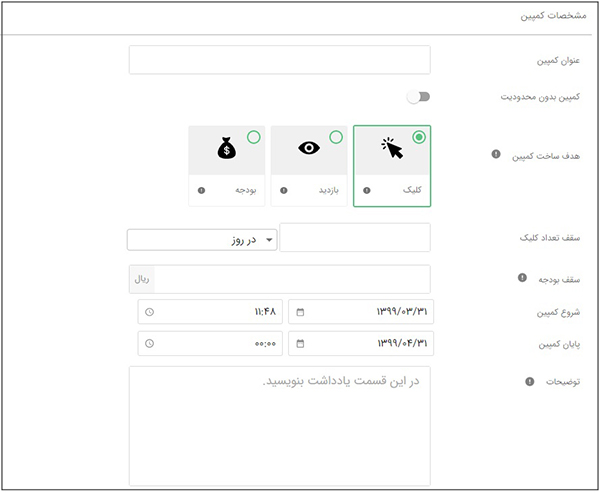Enable the کمپین بدون محدودیت toggle switch
Viewport: 600px width, 493px height.
(417, 97)
